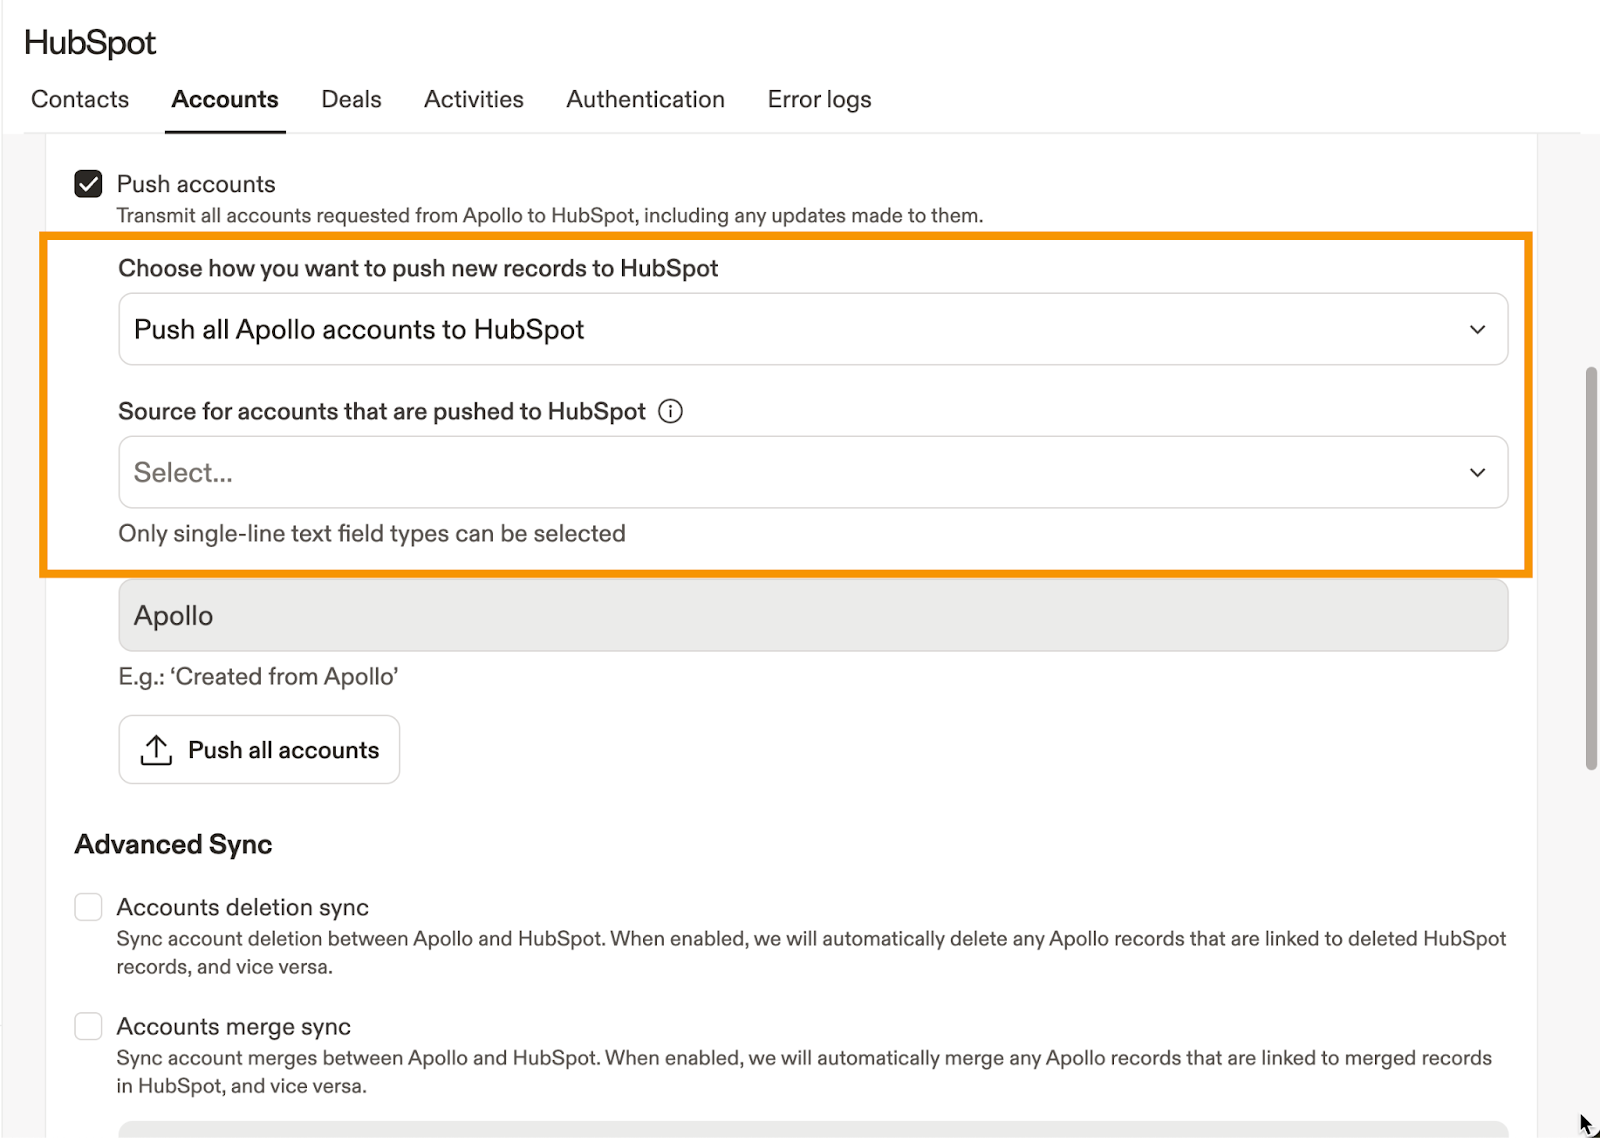Image resolution: width=1600 pixels, height=1138 pixels.
Task: Open the Activities tab
Action: tap(473, 99)
